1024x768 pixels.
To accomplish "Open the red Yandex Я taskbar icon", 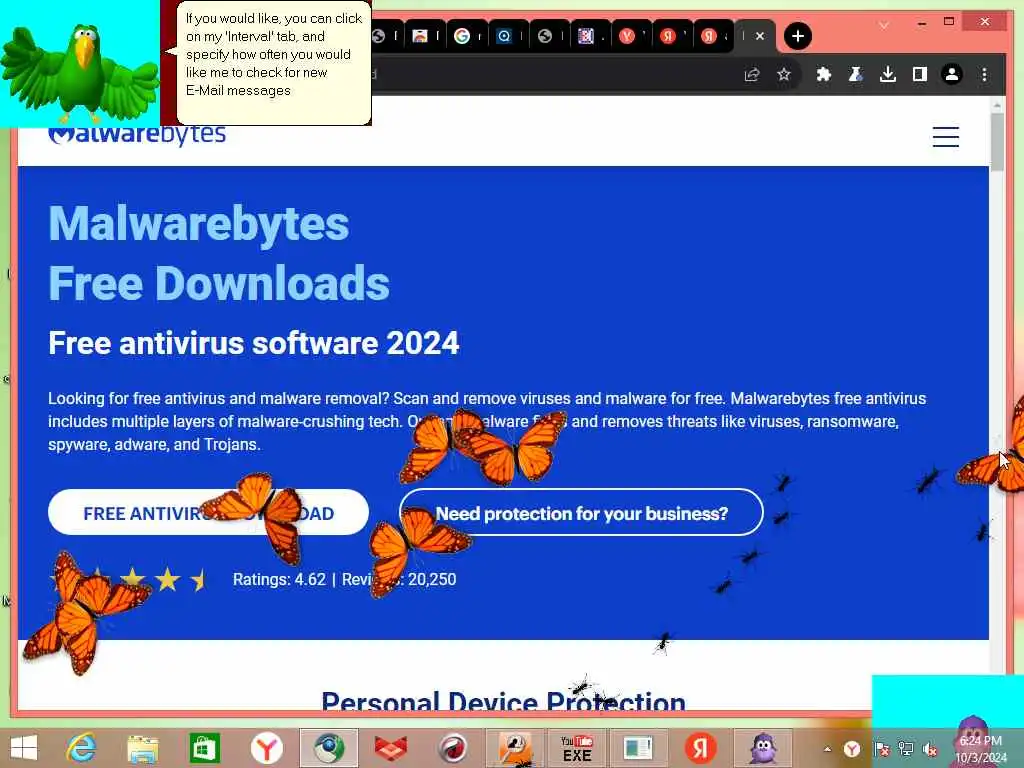I will [x=700, y=748].
